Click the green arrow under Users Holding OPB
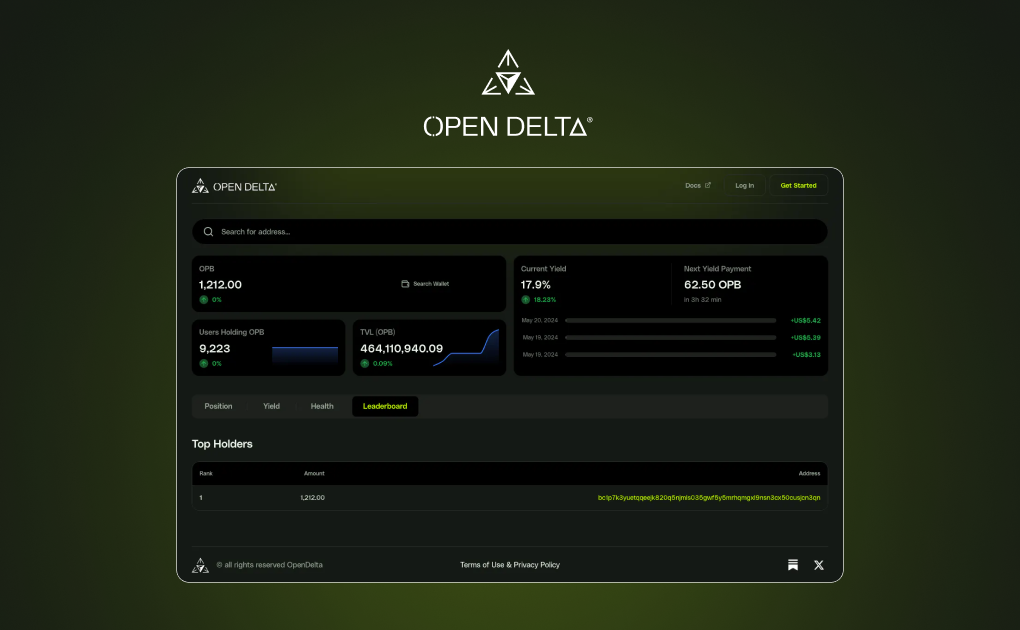 click(204, 363)
